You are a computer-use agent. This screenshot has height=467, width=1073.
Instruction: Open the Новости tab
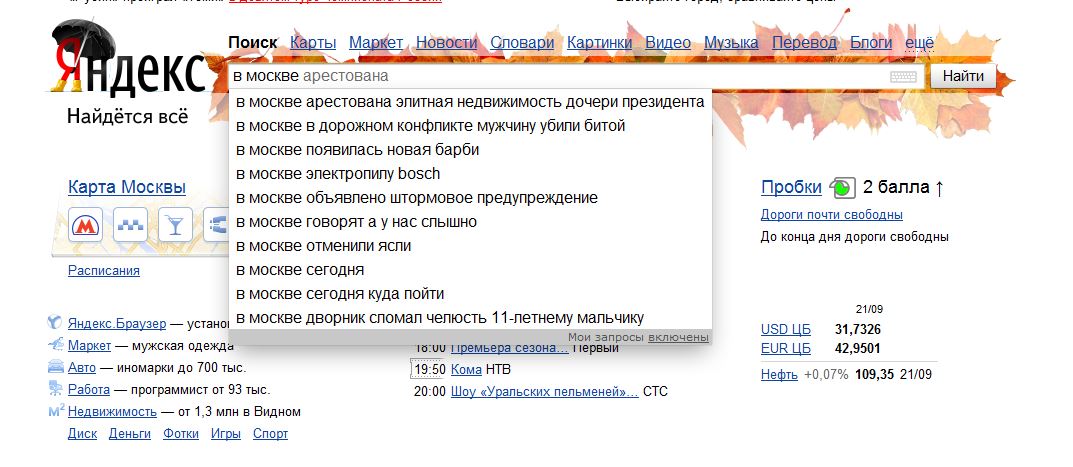tap(446, 42)
